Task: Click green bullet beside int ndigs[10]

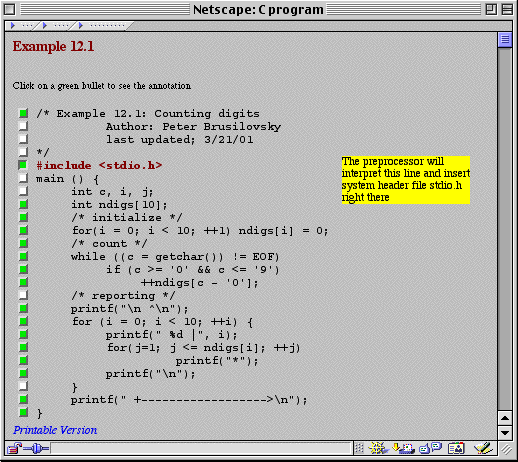Action: 23,204
